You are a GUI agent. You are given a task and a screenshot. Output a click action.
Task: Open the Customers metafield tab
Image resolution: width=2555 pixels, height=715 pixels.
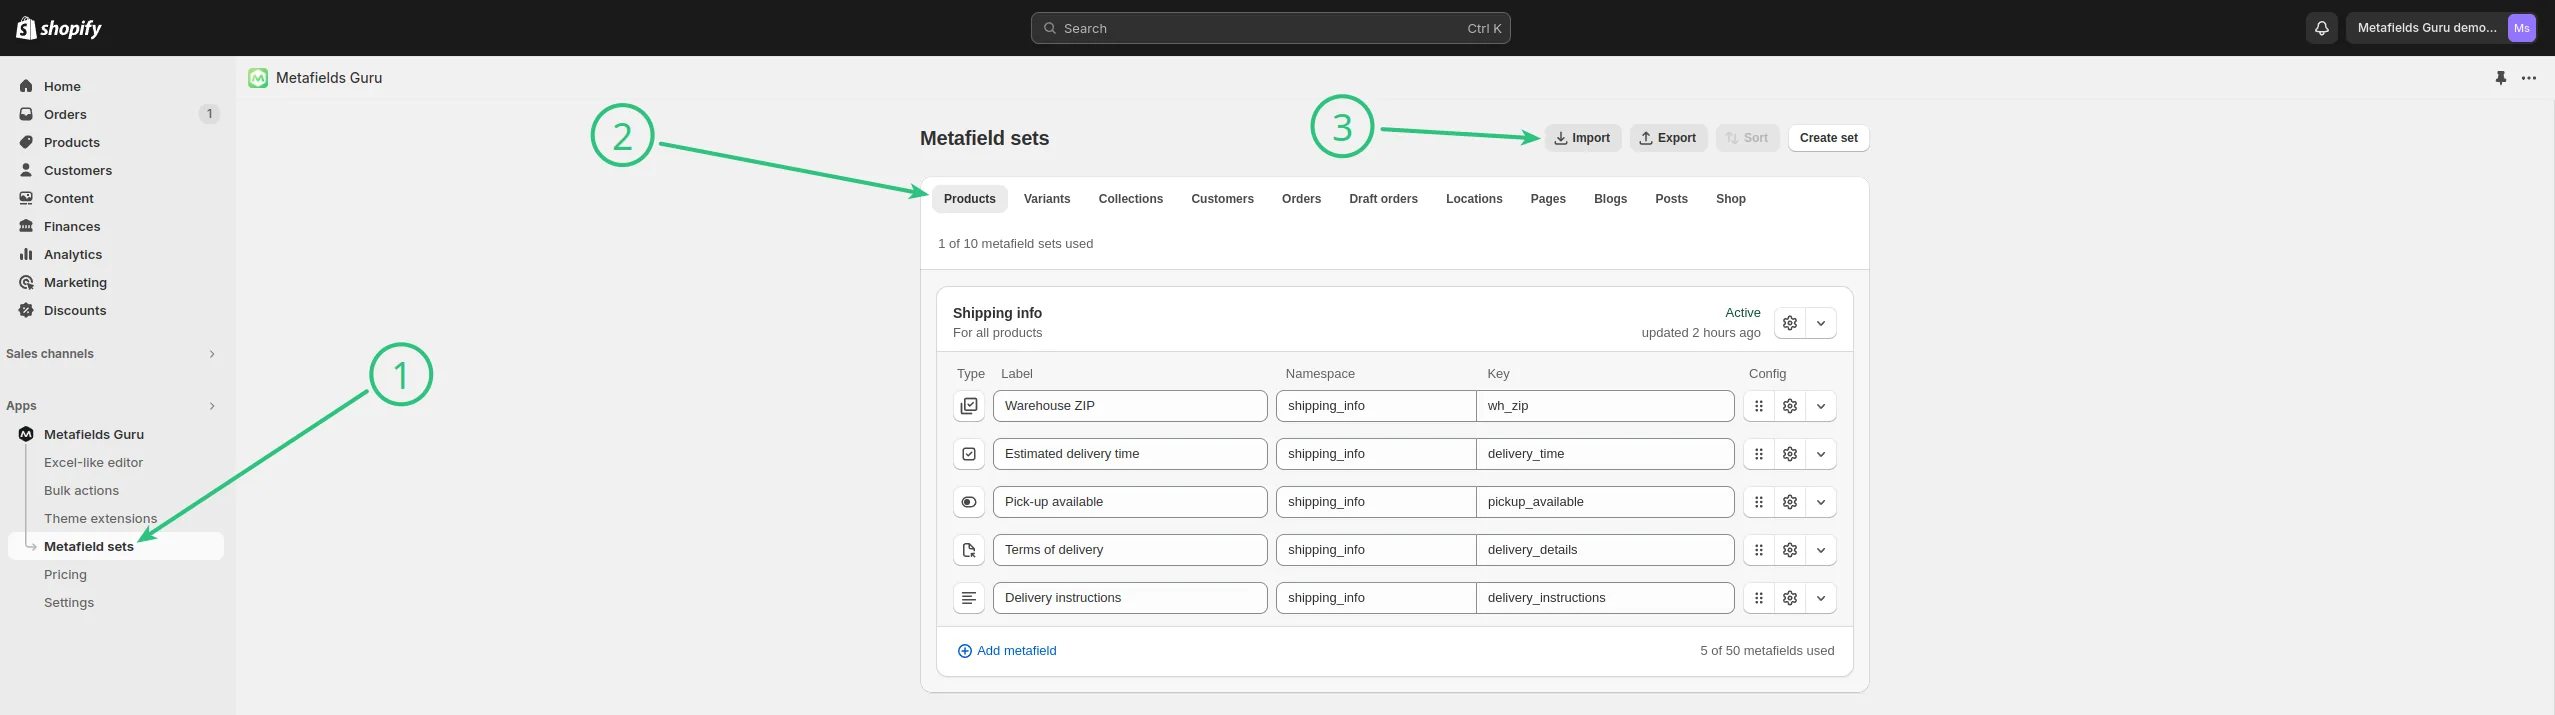pos(1222,199)
